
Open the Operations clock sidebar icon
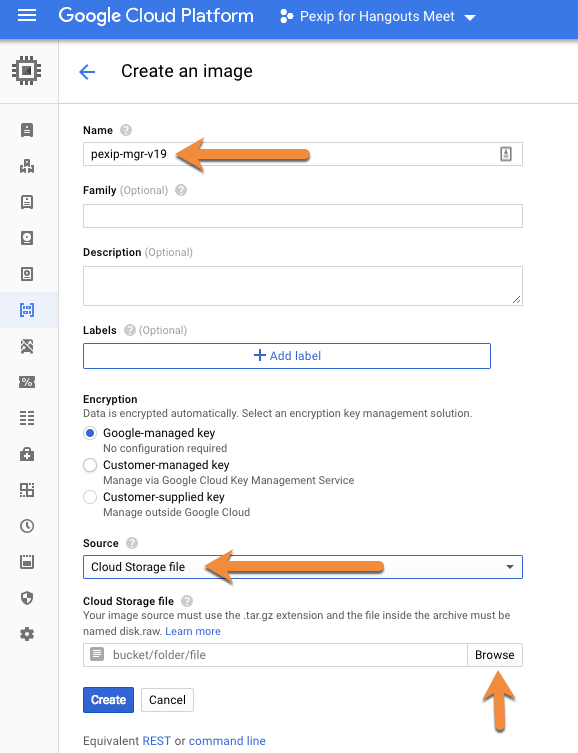[x=27, y=526]
